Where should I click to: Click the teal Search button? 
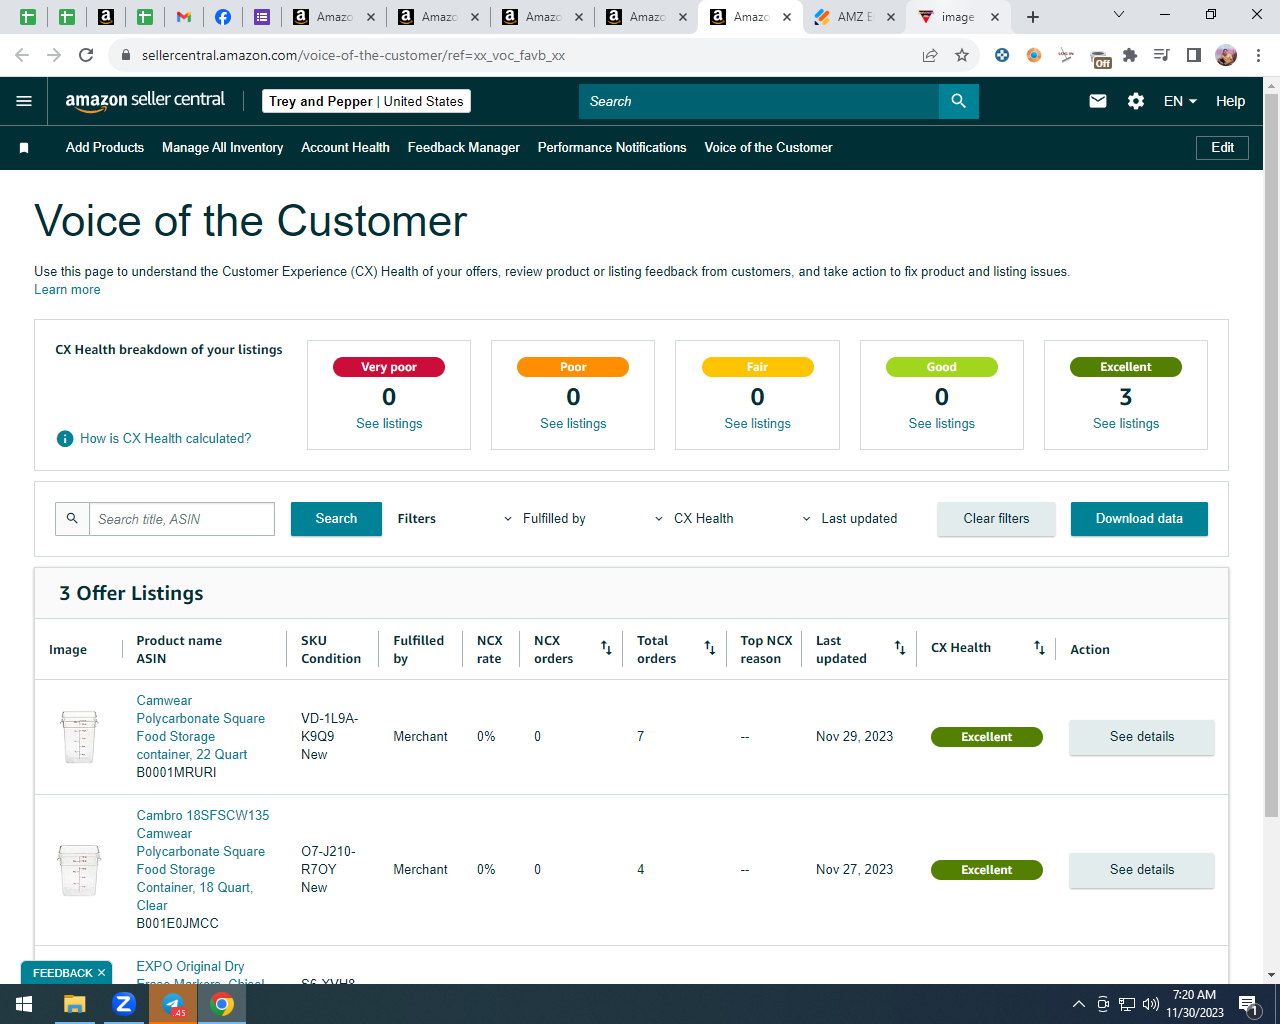tap(336, 519)
